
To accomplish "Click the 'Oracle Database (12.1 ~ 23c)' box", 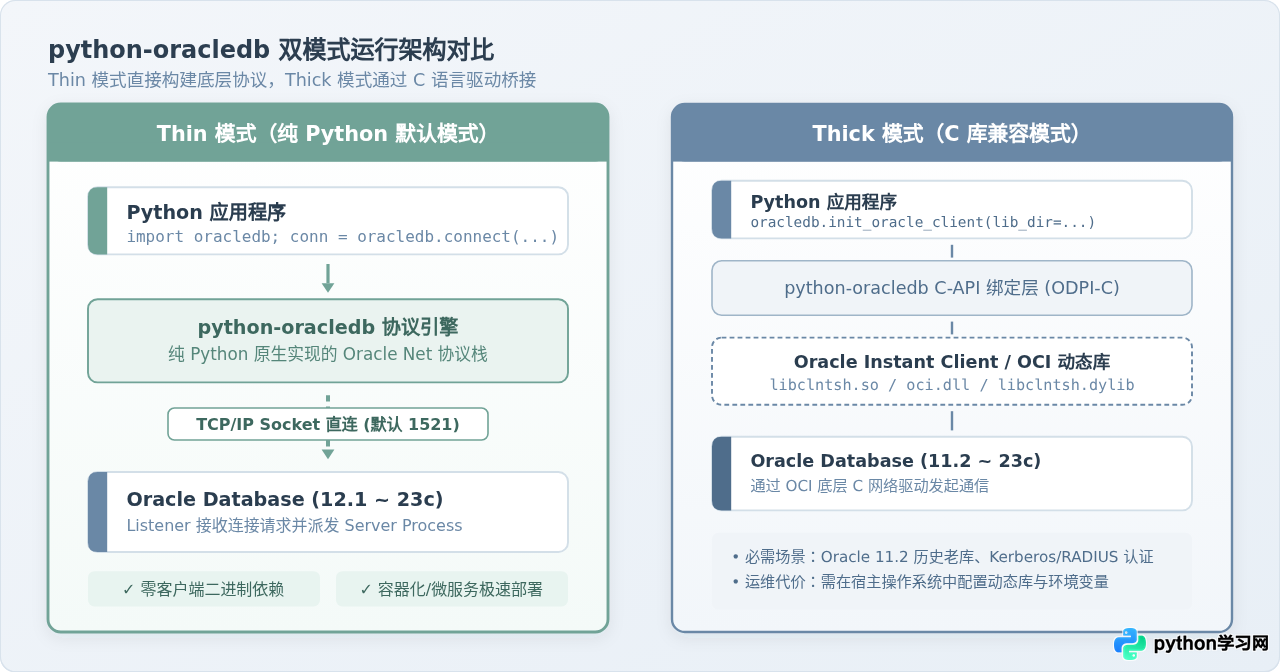I will (x=328, y=512).
